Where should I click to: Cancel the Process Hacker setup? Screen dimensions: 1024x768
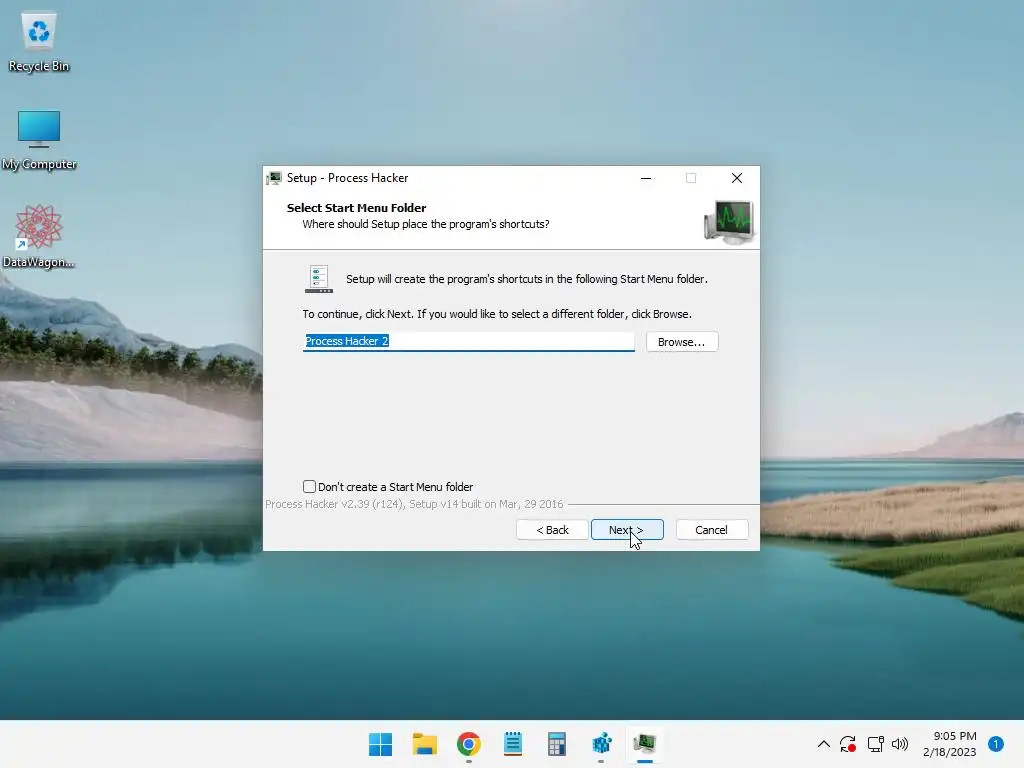click(712, 530)
